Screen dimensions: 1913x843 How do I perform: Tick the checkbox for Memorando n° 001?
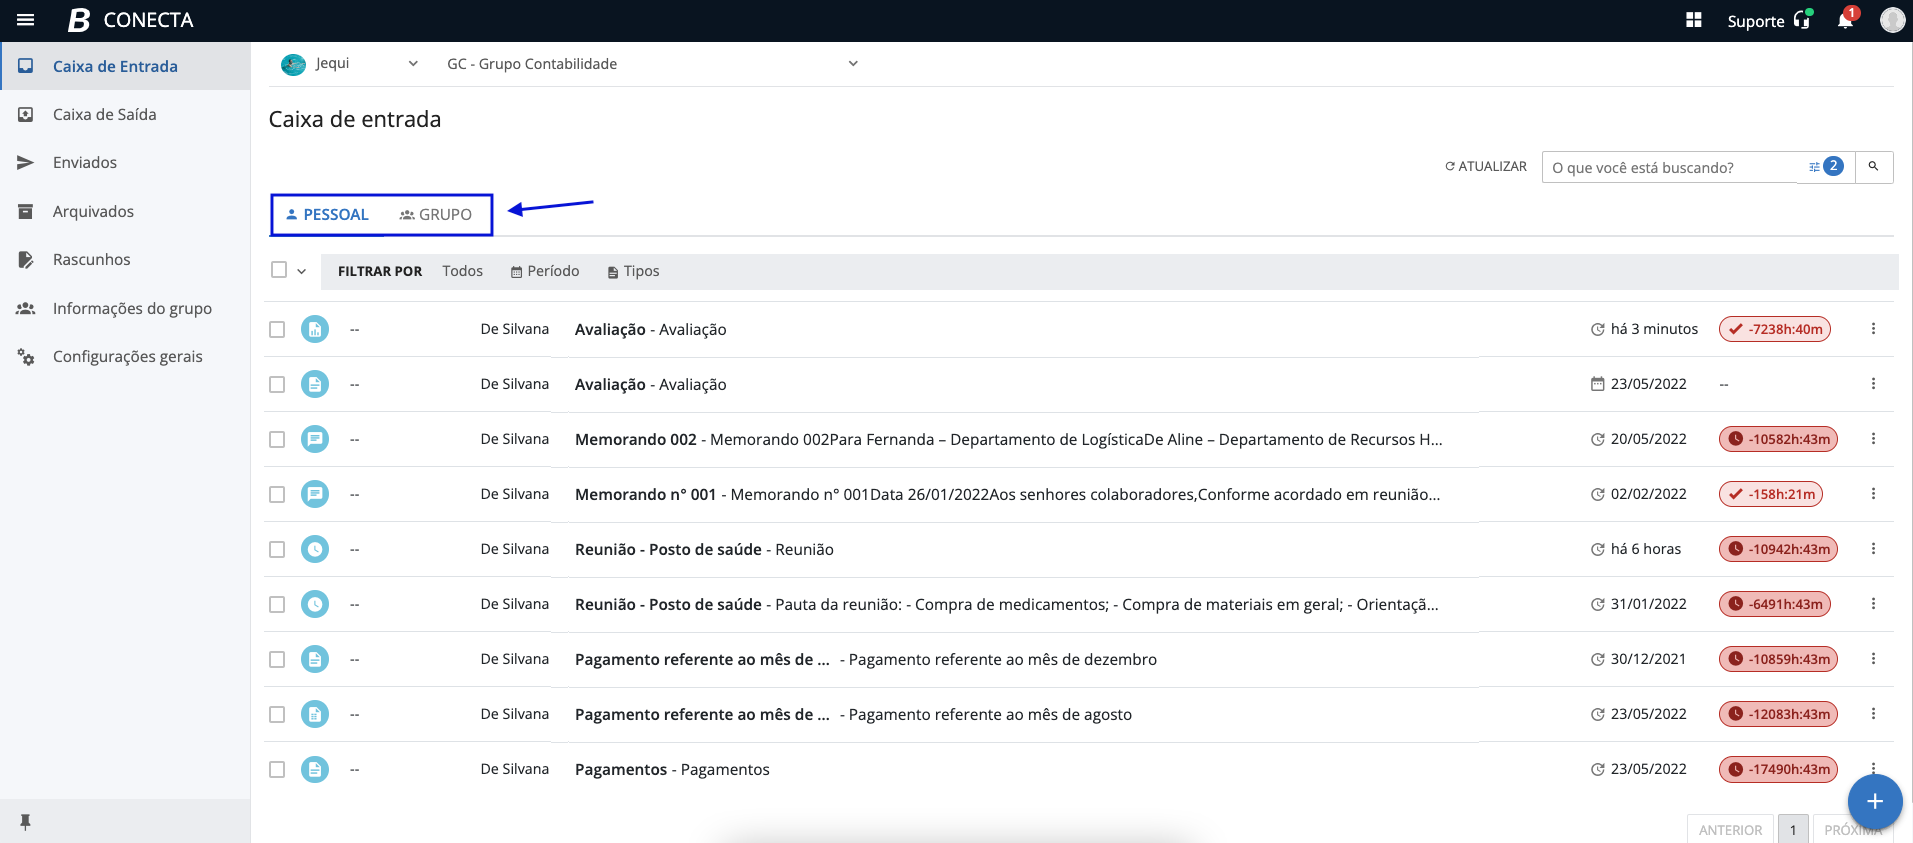(277, 494)
